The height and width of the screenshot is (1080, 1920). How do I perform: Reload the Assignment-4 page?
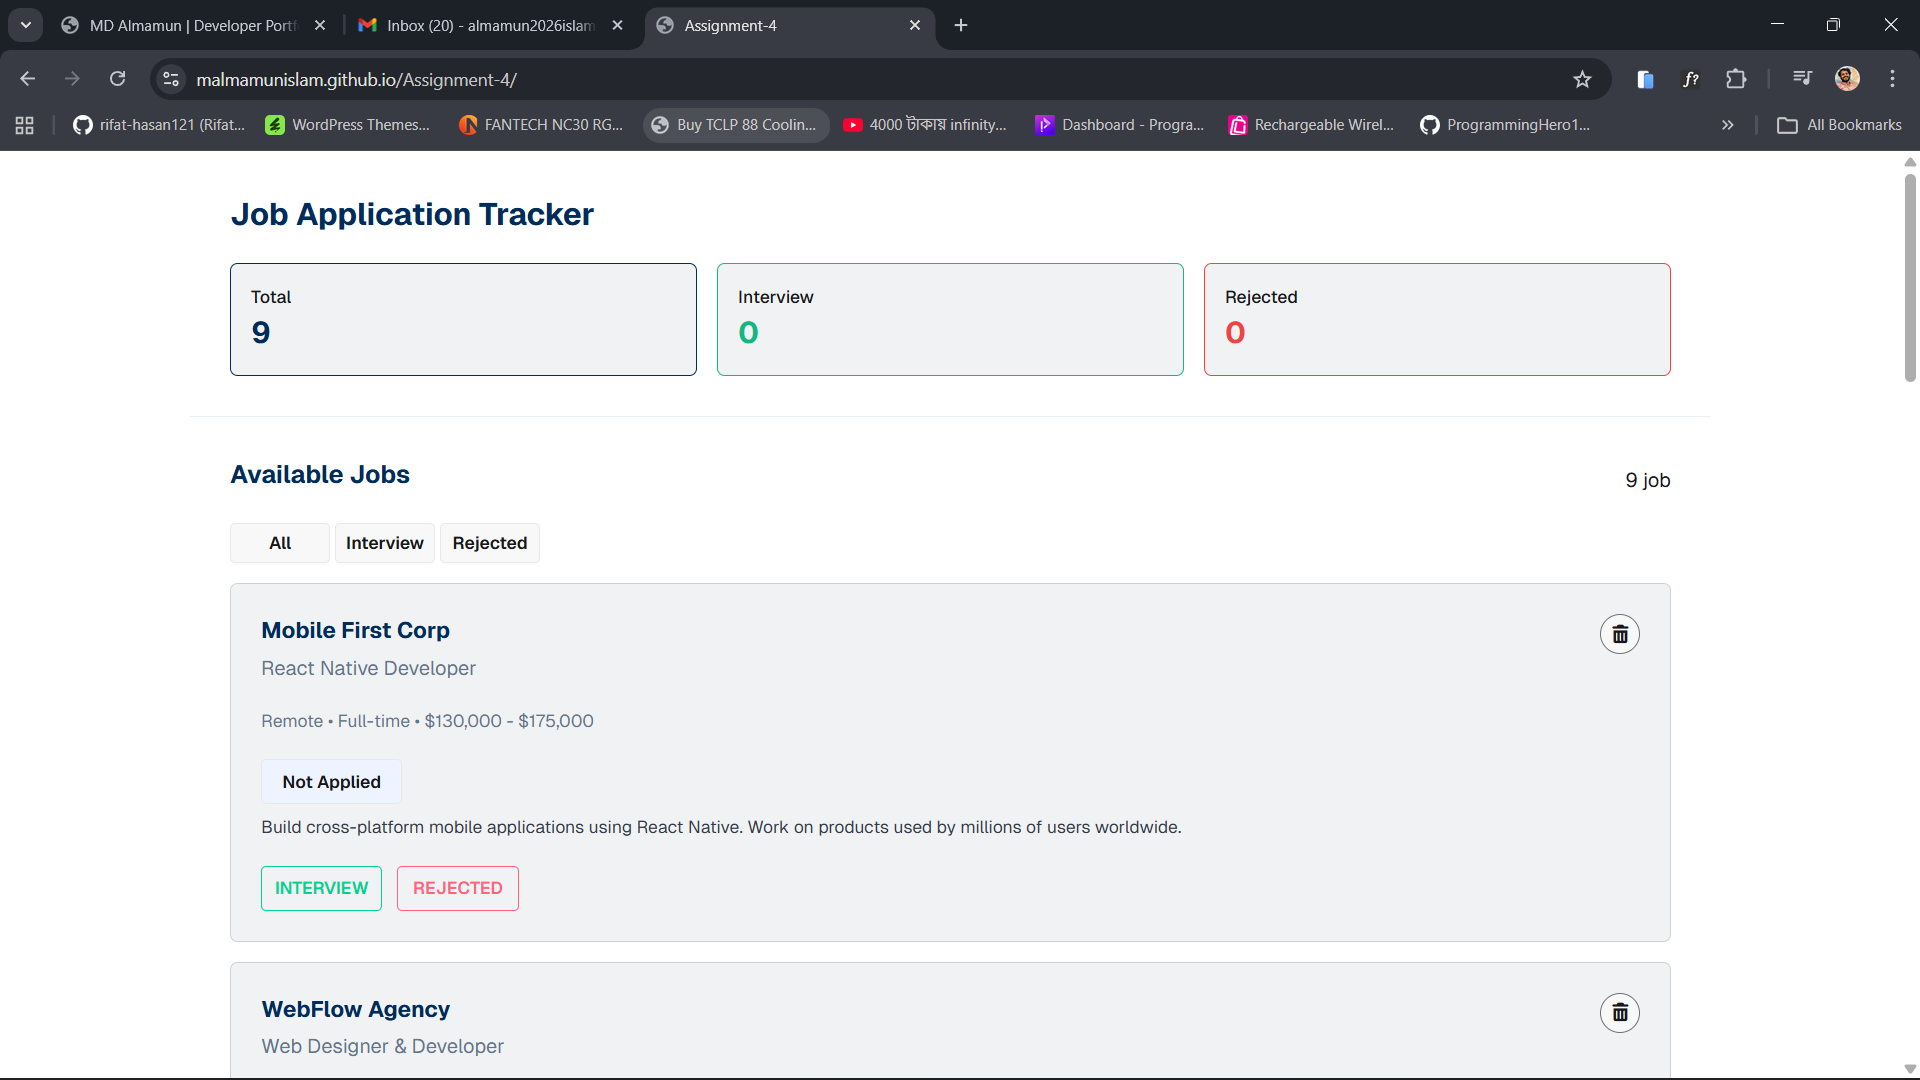[x=117, y=79]
